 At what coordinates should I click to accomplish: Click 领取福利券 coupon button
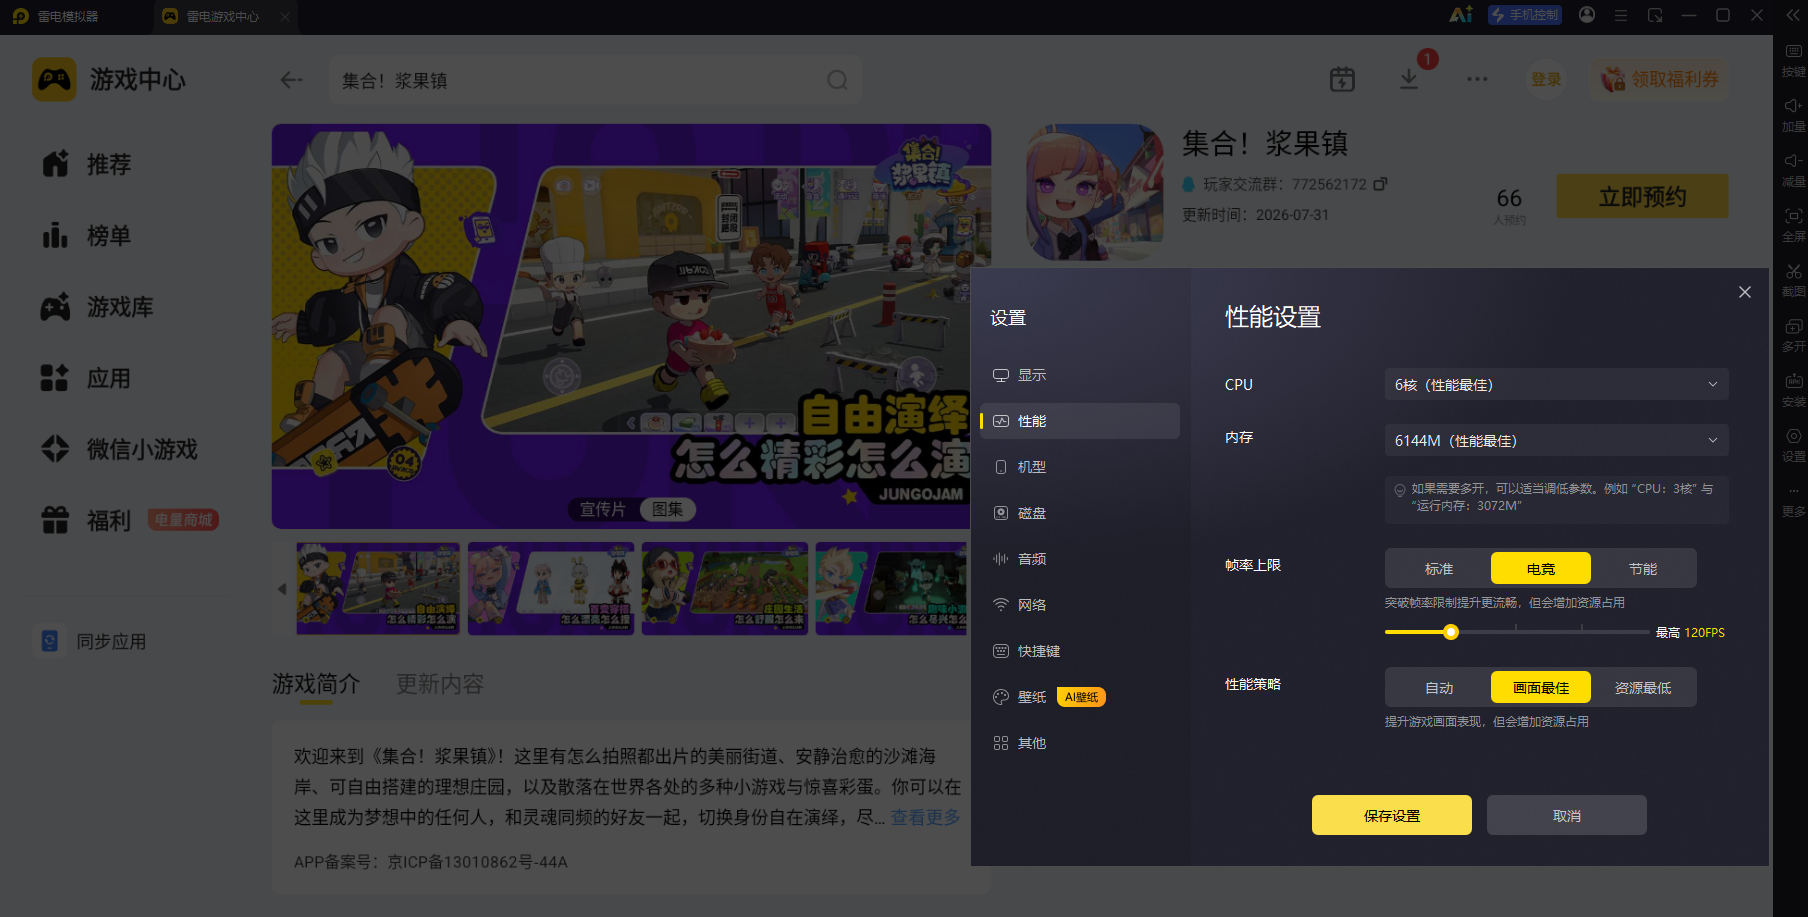[x=1660, y=79]
